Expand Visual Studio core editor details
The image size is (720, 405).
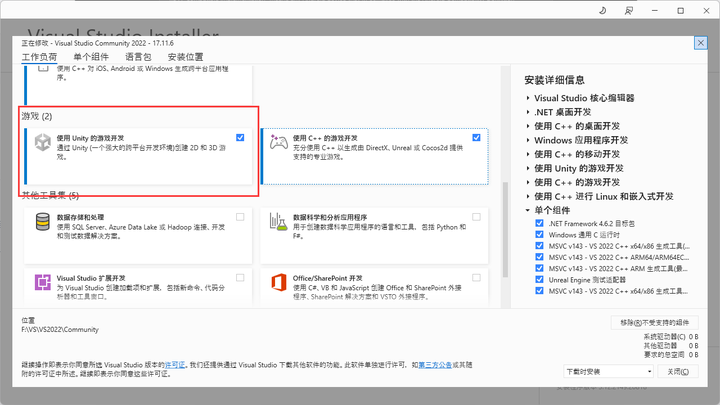pos(528,98)
